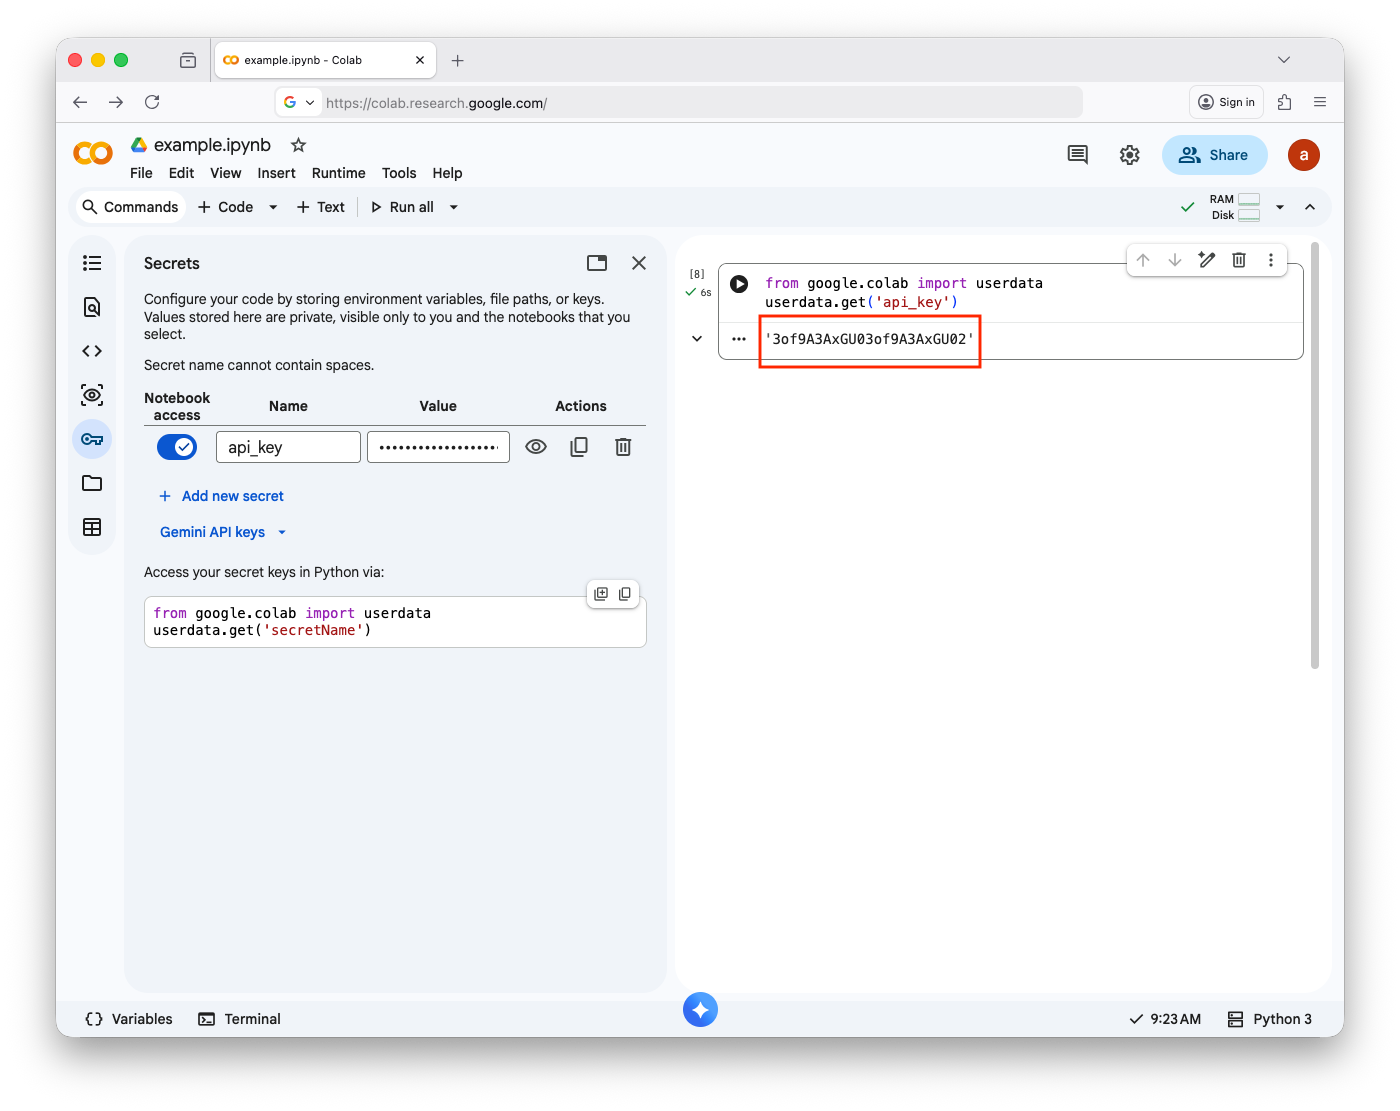Viewport: 1400px width, 1111px height.
Task: Open the Files folder sidebar icon
Action: [x=92, y=483]
